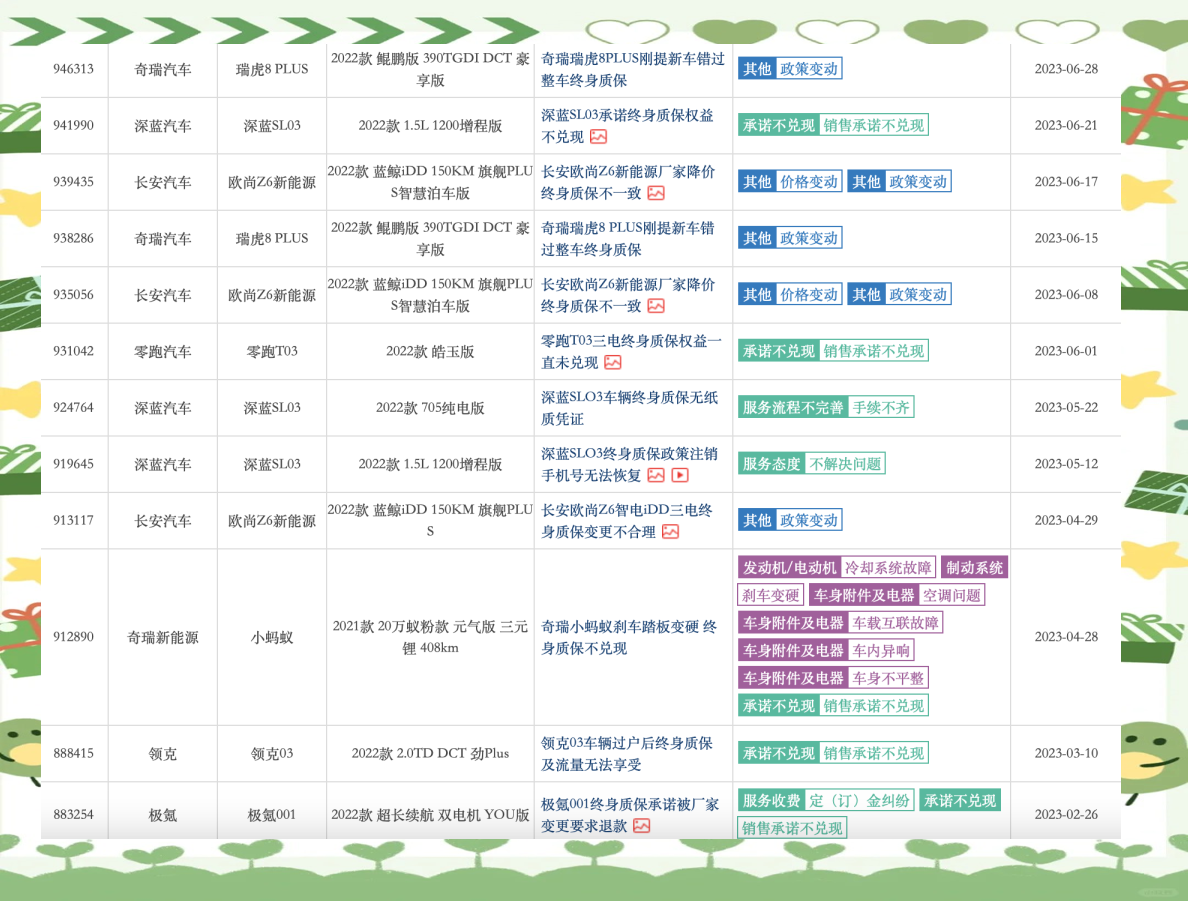Select complaint ID 912890
1188x901 pixels.
[73, 637]
